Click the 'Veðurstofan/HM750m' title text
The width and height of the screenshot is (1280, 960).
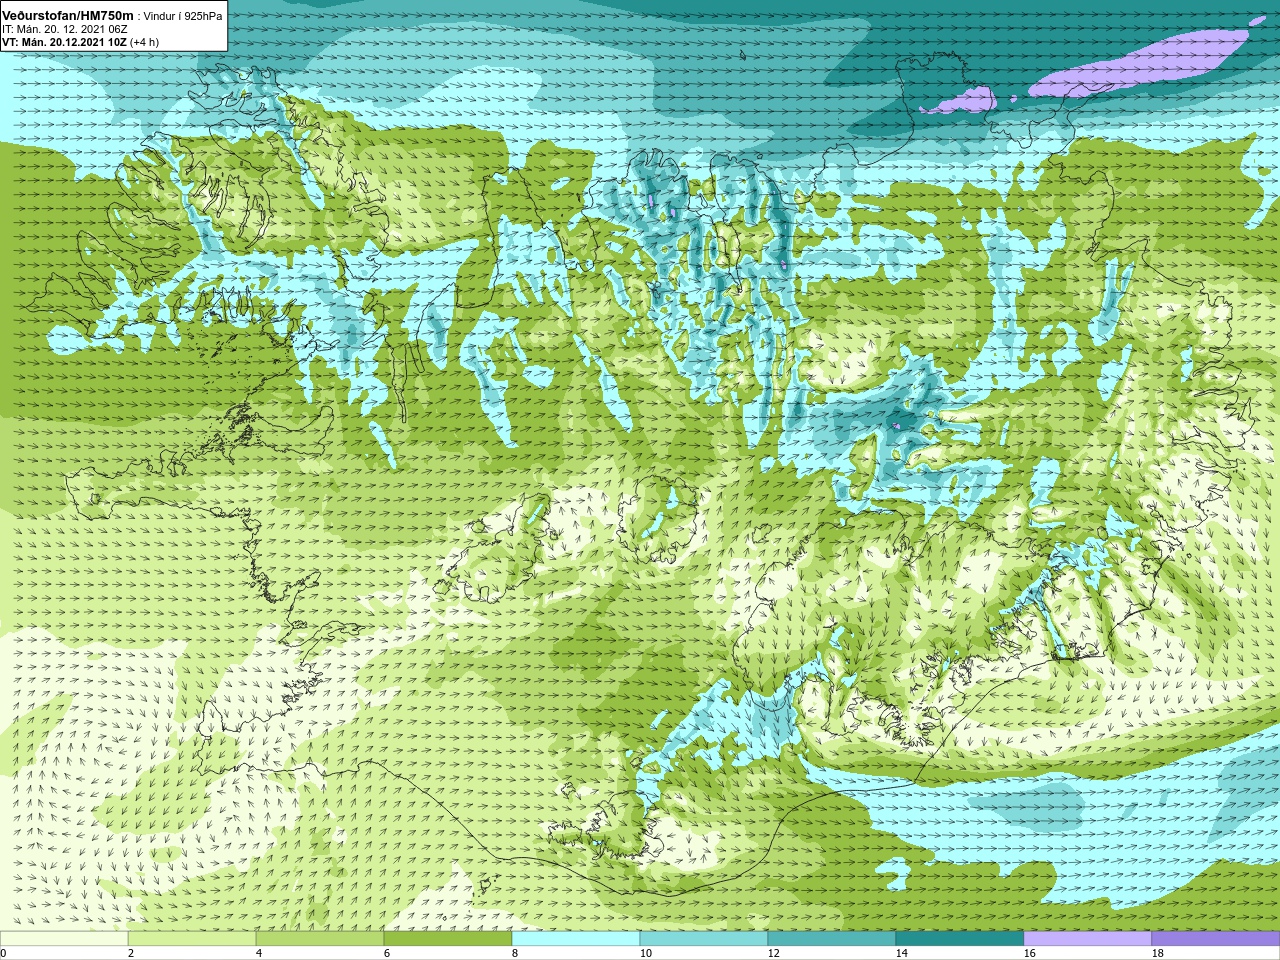click(x=68, y=15)
